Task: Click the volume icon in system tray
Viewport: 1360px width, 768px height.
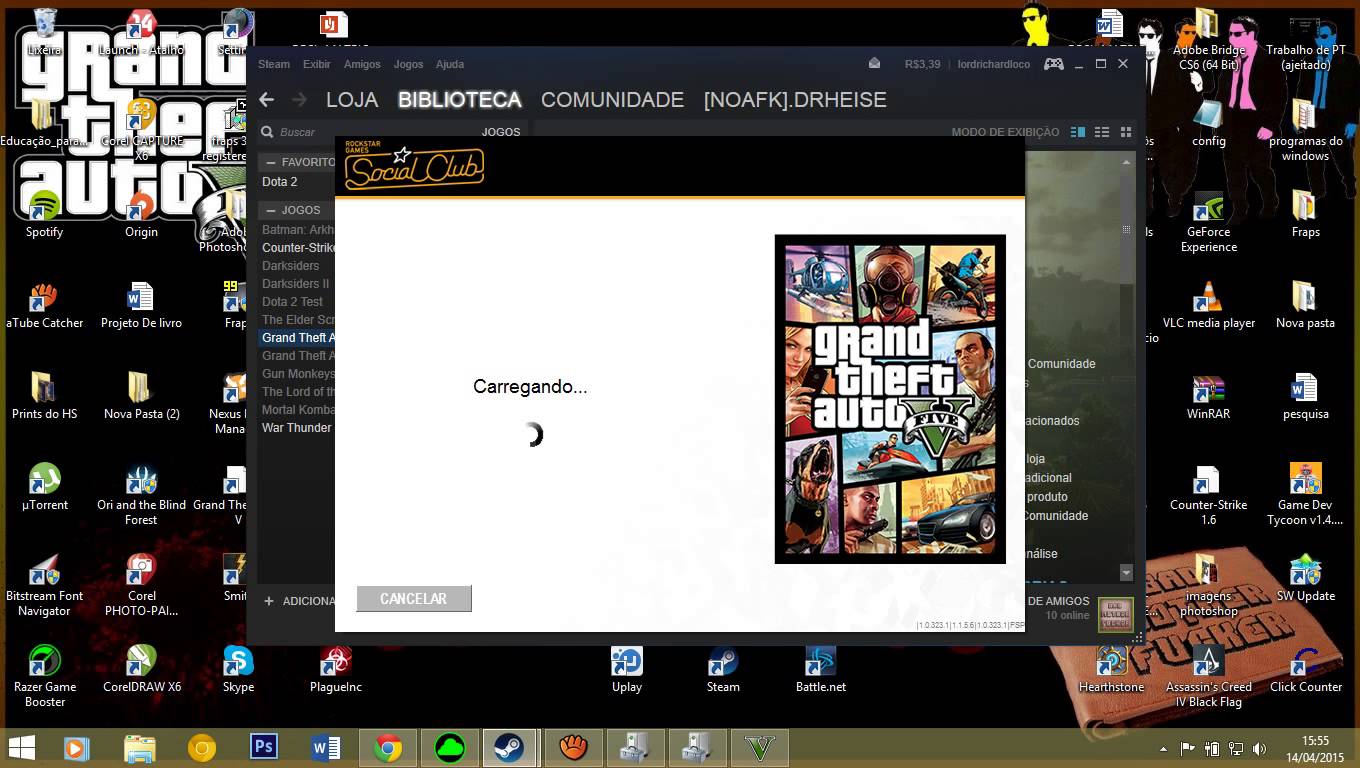Action: (1260, 749)
